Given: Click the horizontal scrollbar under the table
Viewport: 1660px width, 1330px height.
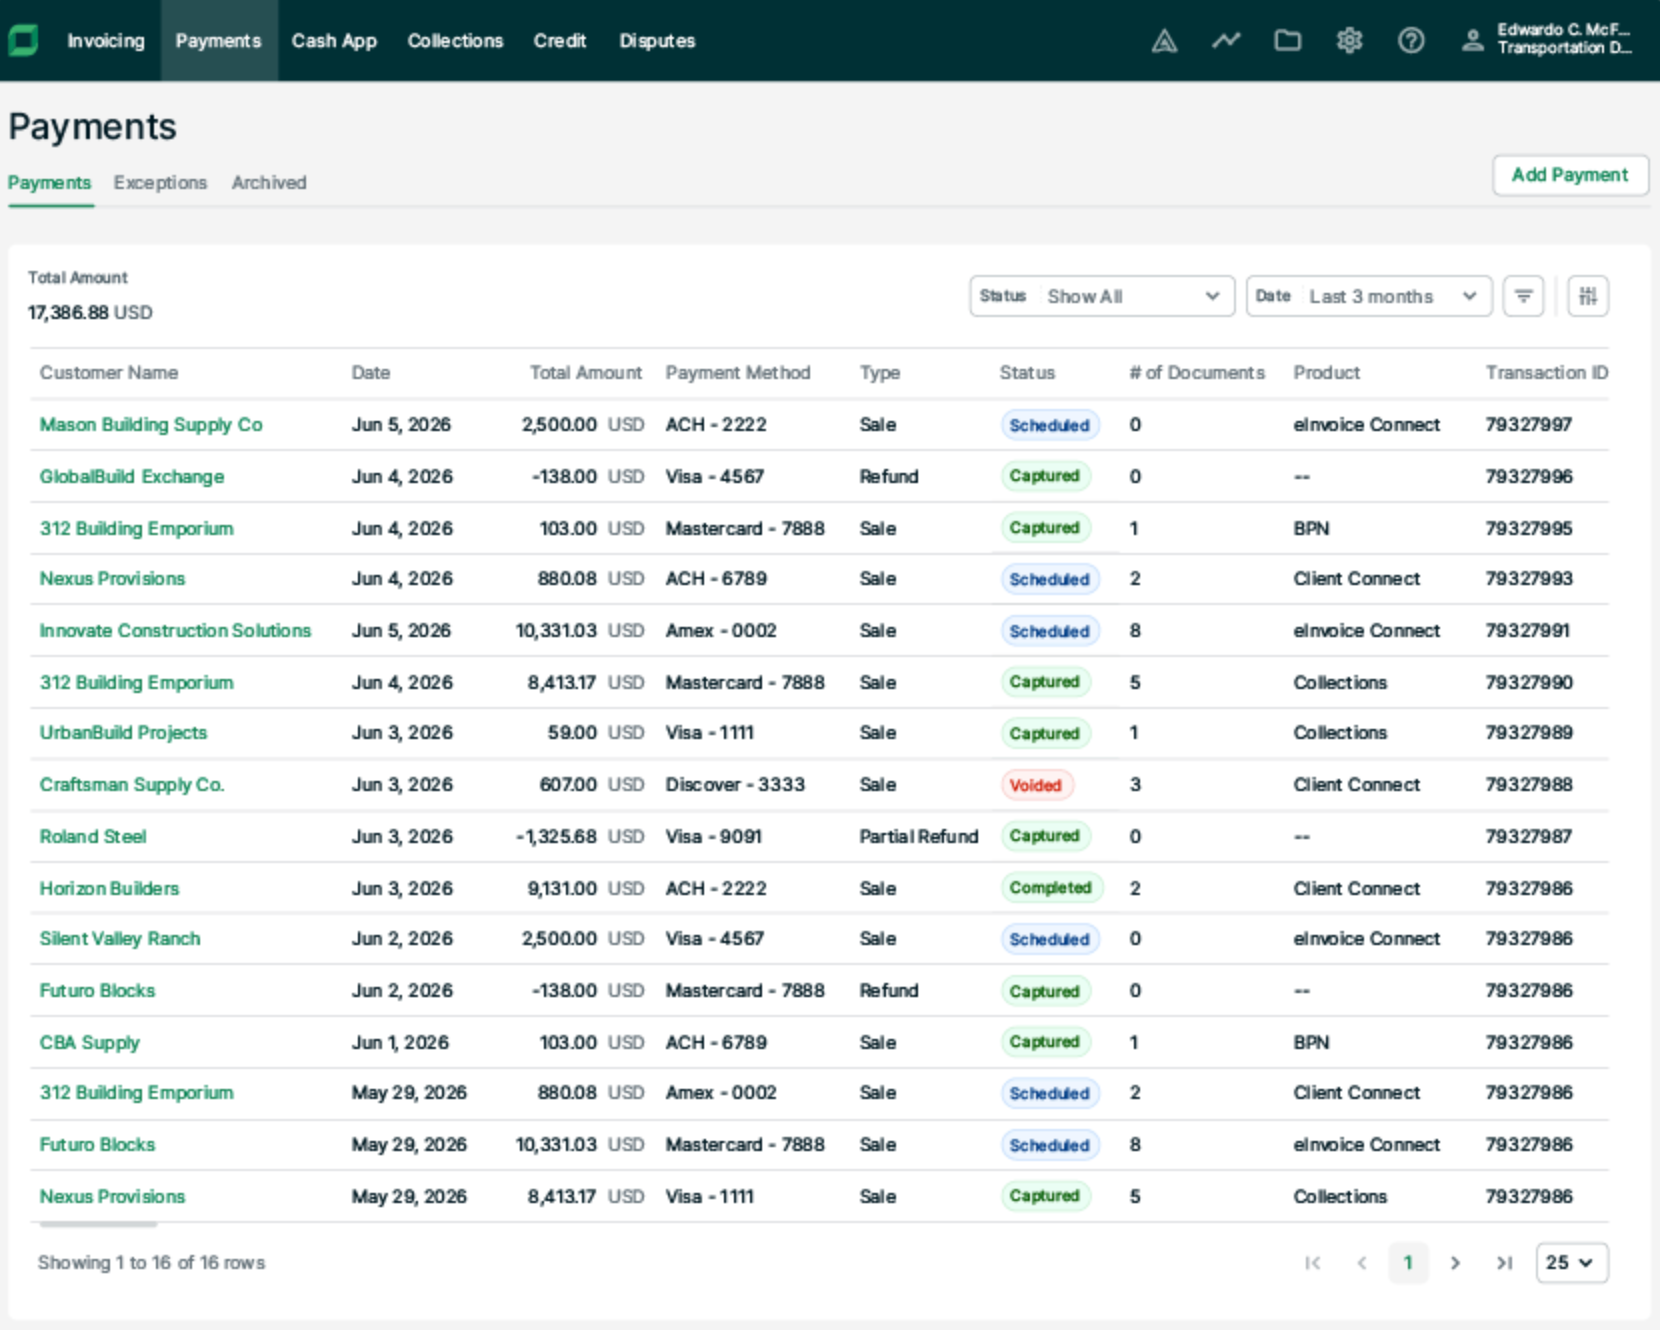Looking at the screenshot, I should [x=98, y=1224].
